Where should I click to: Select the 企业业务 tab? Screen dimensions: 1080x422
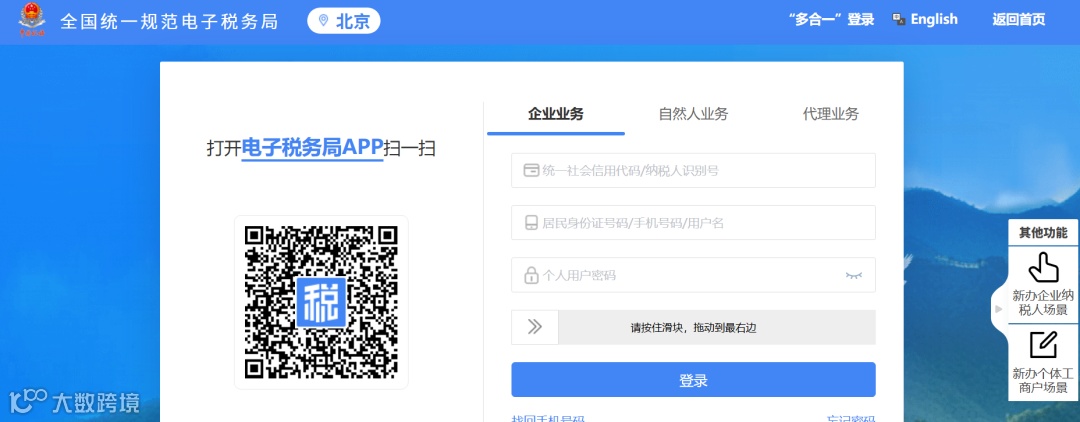click(556, 114)
